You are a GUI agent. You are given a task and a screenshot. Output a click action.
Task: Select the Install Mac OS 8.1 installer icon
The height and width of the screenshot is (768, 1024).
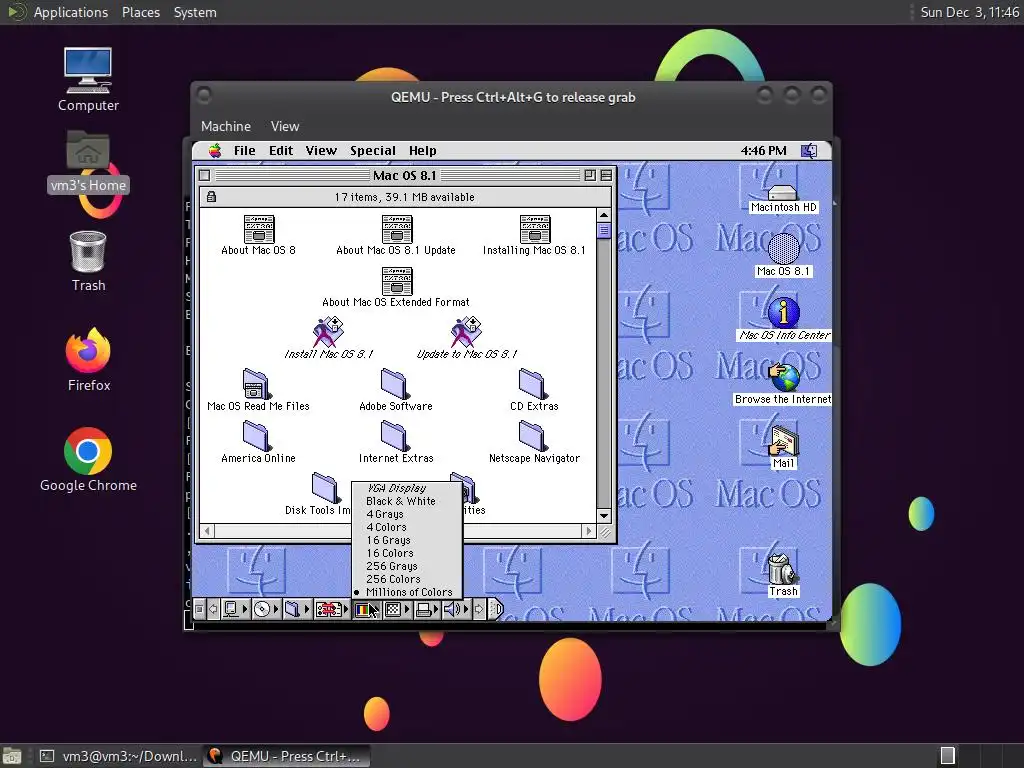point(328,332)
